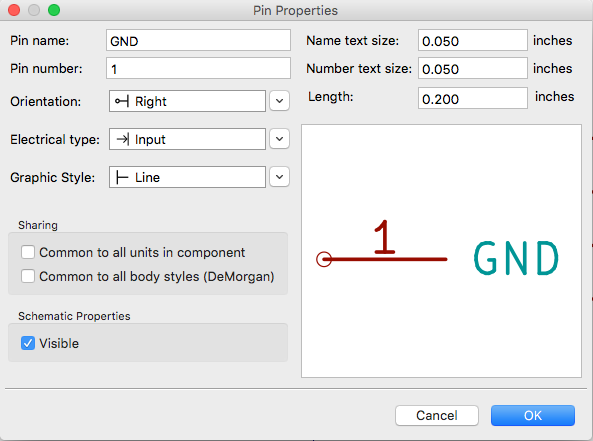Click the pin number 1 in preview
This screenshot has height=441, width=593.
385,237
